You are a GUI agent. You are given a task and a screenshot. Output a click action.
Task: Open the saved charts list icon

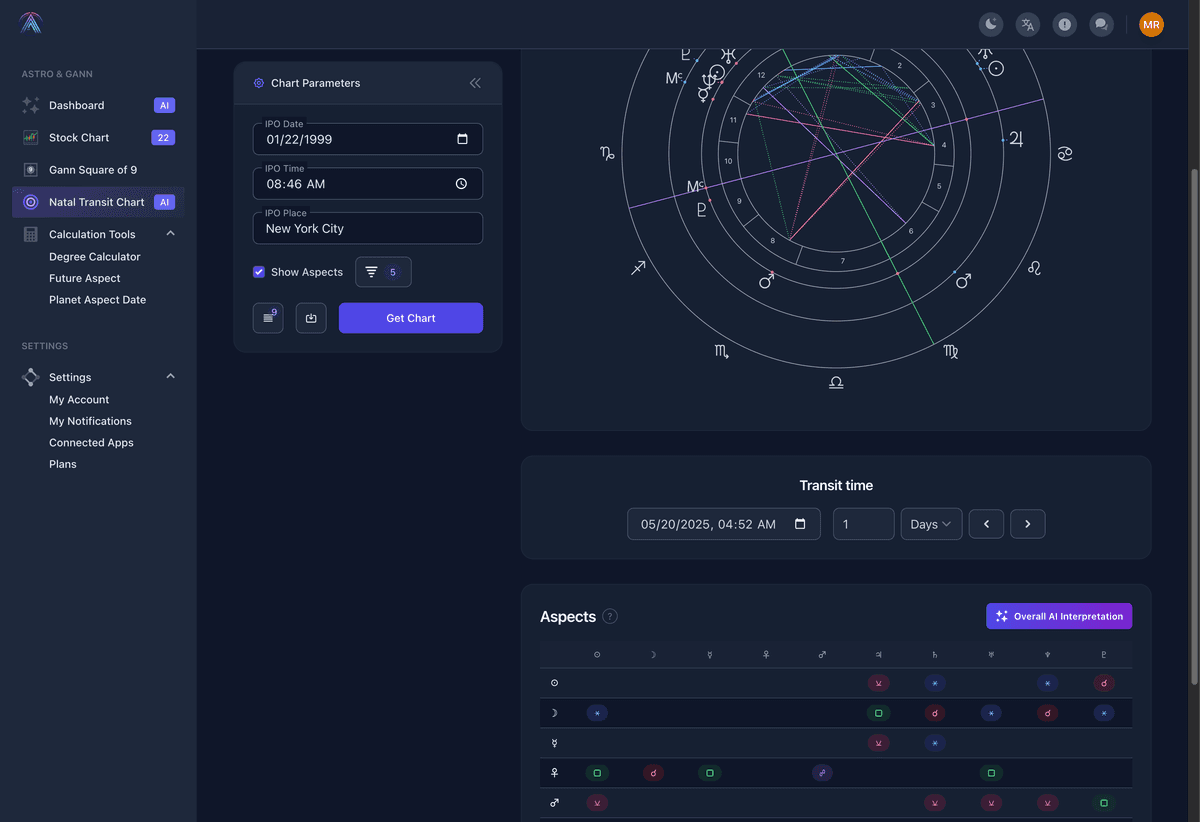[268, 317]
